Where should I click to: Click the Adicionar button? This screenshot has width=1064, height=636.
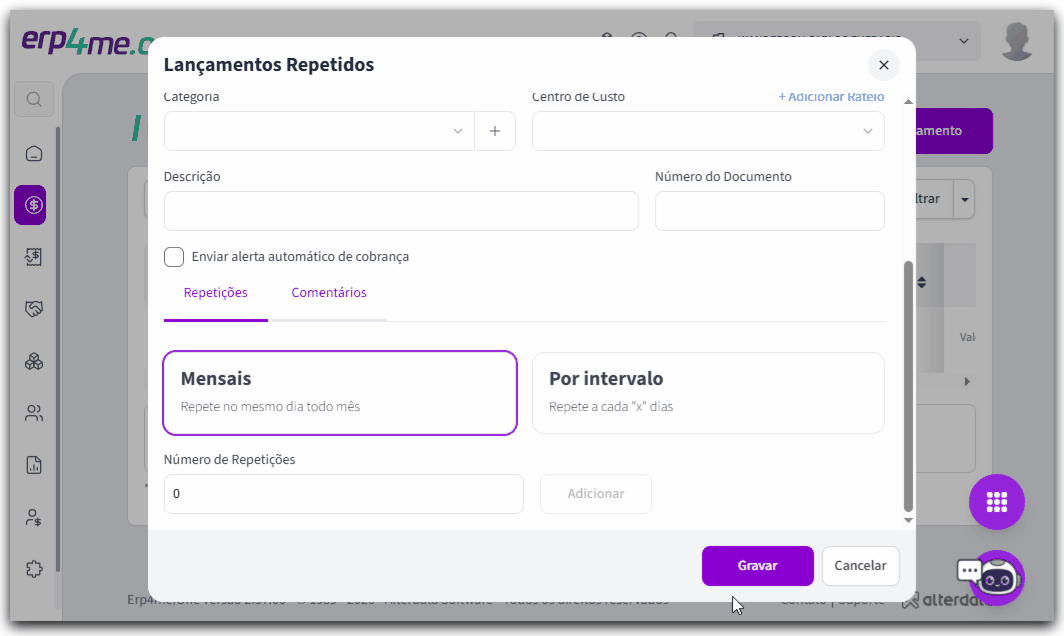[596, 493]
